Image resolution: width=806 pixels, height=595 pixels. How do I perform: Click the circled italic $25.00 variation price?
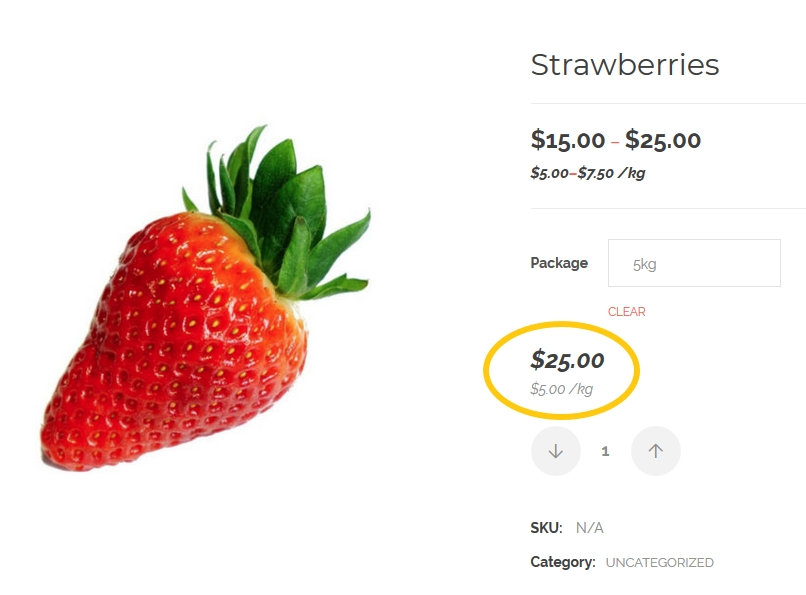567,360
